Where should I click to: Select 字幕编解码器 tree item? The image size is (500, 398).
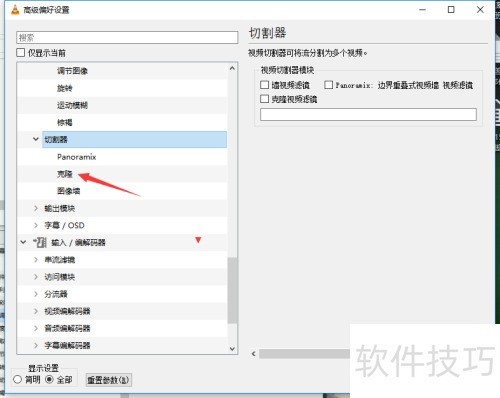click(67, 346)
